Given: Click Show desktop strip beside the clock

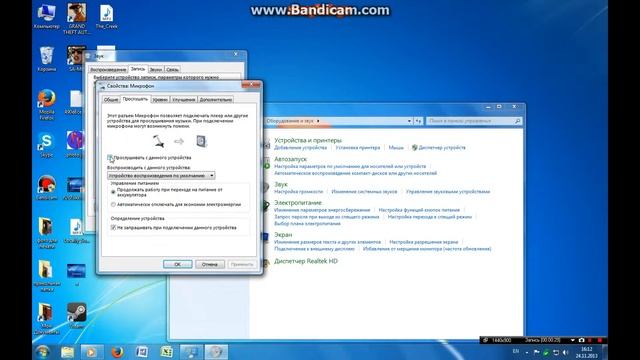Looking at the screenshot, I should 605,352.
